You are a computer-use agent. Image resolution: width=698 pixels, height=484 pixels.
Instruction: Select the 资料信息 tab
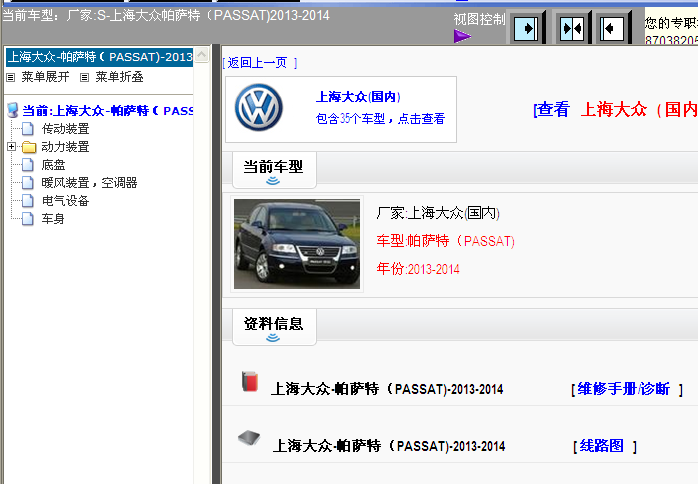[x=274, y=327]
